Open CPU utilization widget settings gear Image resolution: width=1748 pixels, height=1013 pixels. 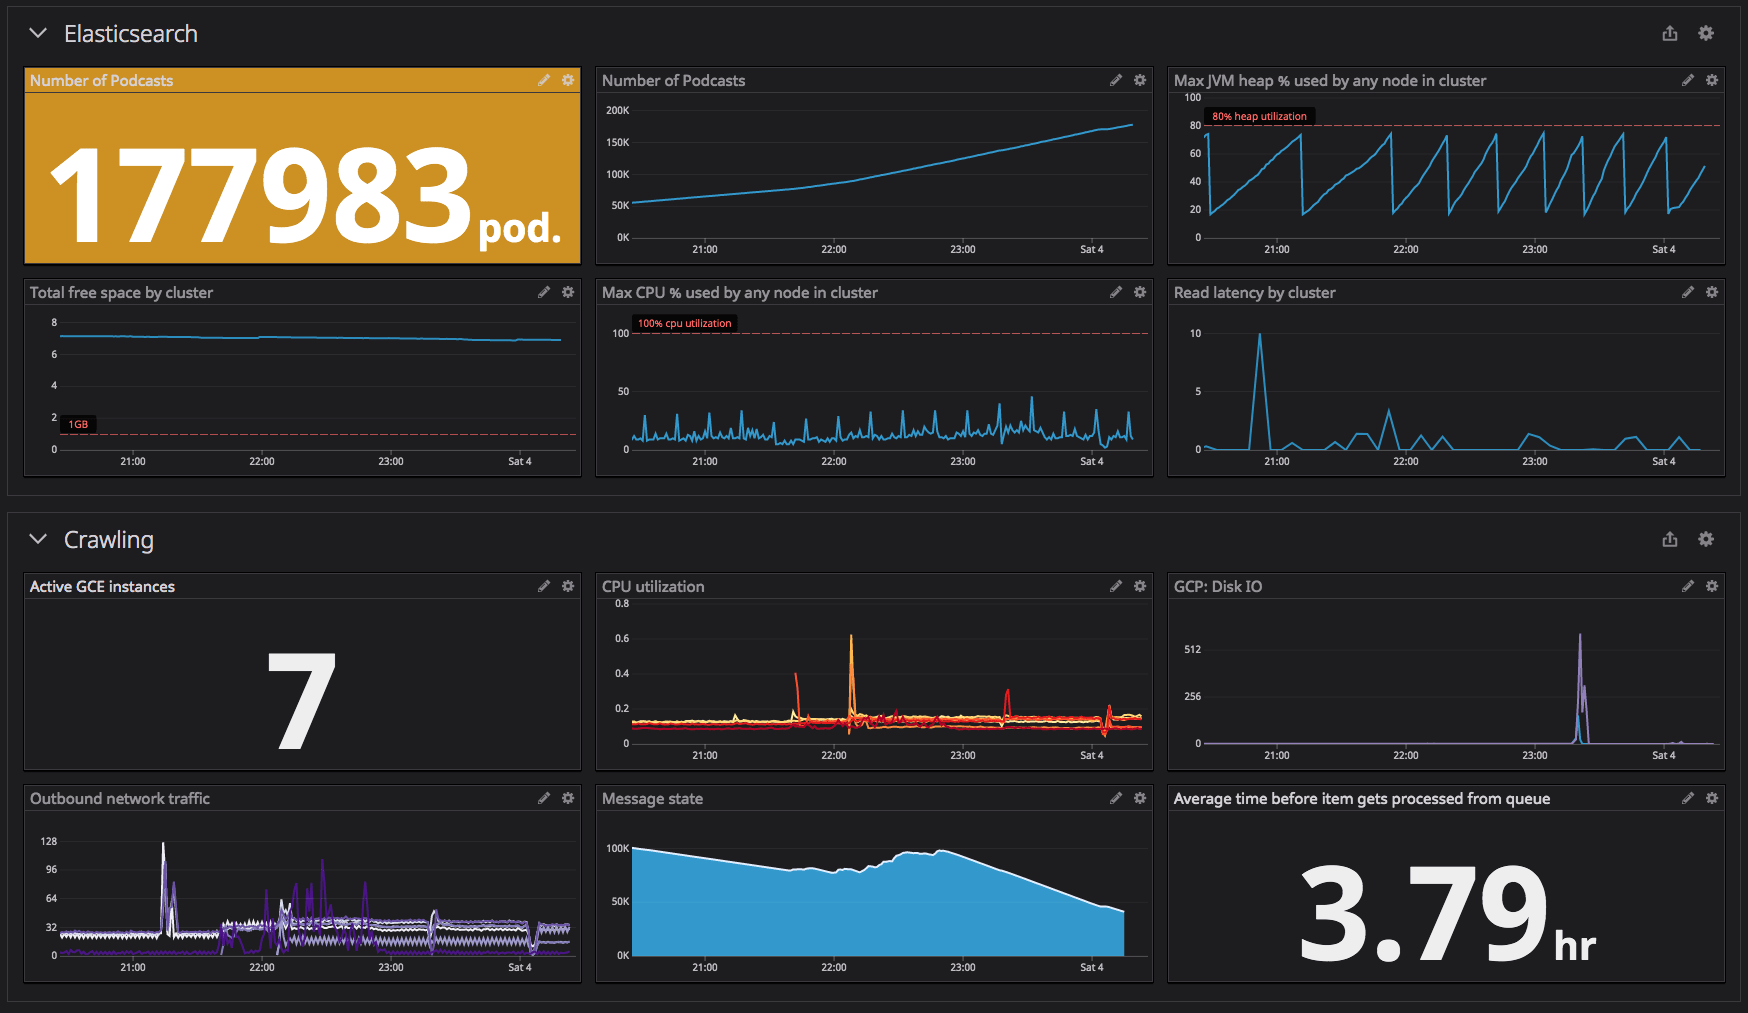coord(1140,586)
